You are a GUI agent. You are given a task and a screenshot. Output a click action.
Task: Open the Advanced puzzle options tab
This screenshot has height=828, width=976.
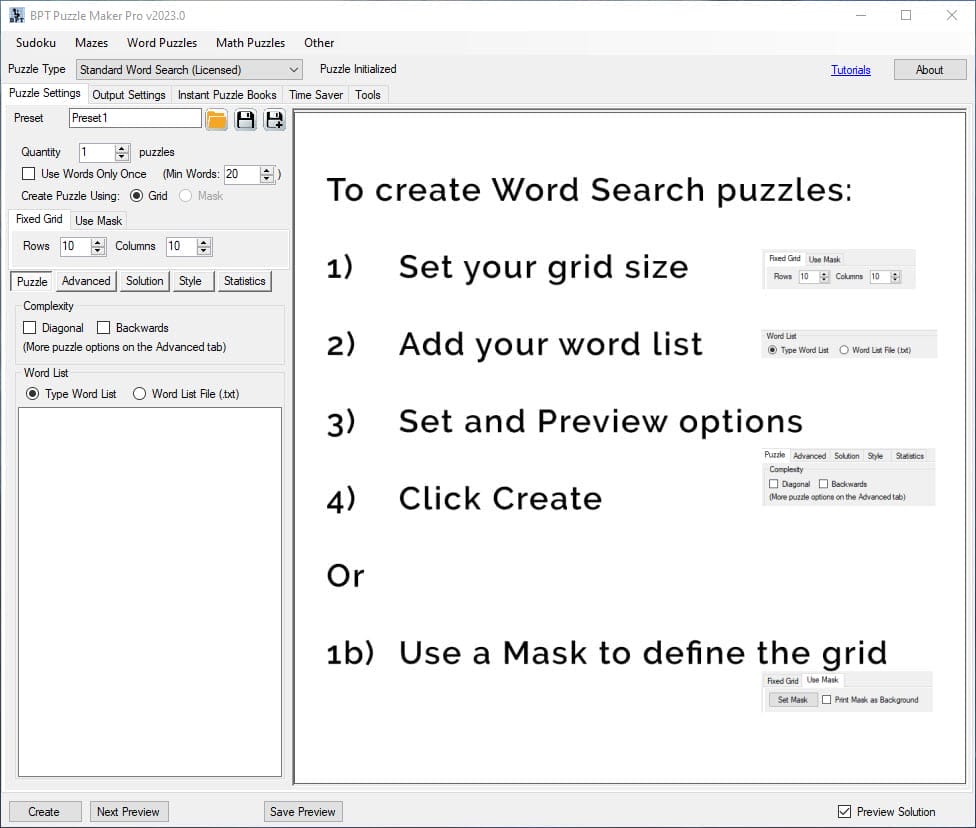86,281
